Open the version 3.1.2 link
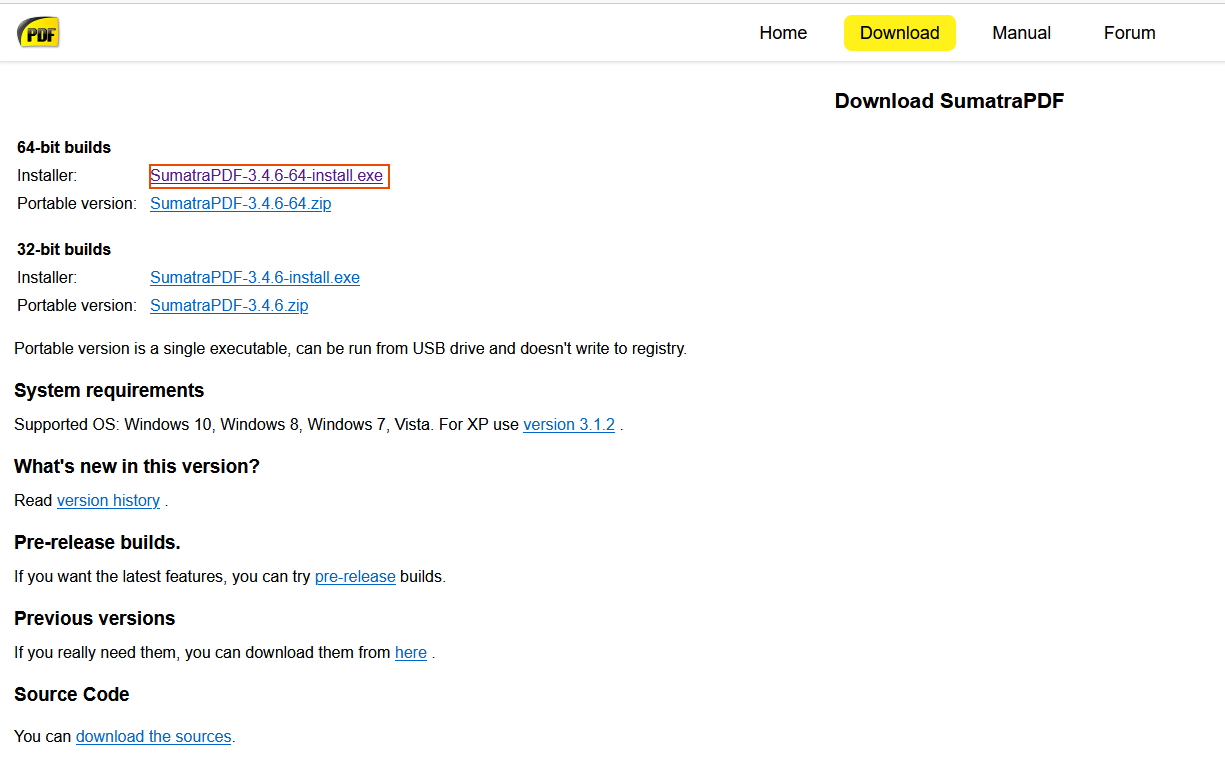Viewport: 1225px width, 758px height. pyautogui.click(x=569, y=425)
